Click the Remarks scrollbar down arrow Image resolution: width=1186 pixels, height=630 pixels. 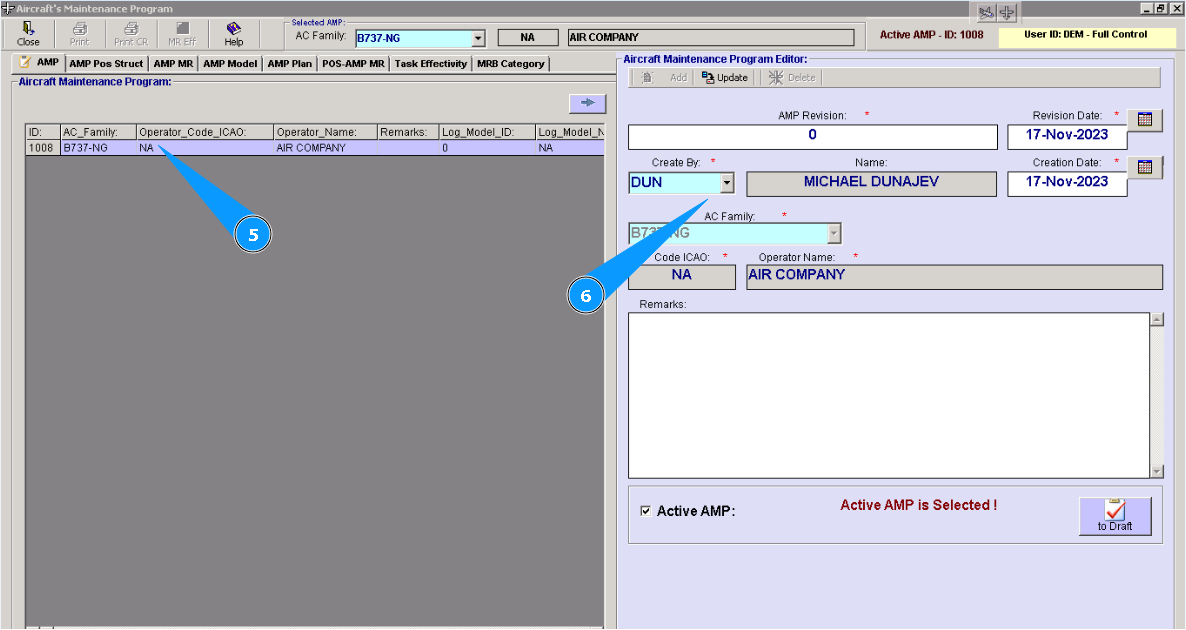(x=1157, y=471)
